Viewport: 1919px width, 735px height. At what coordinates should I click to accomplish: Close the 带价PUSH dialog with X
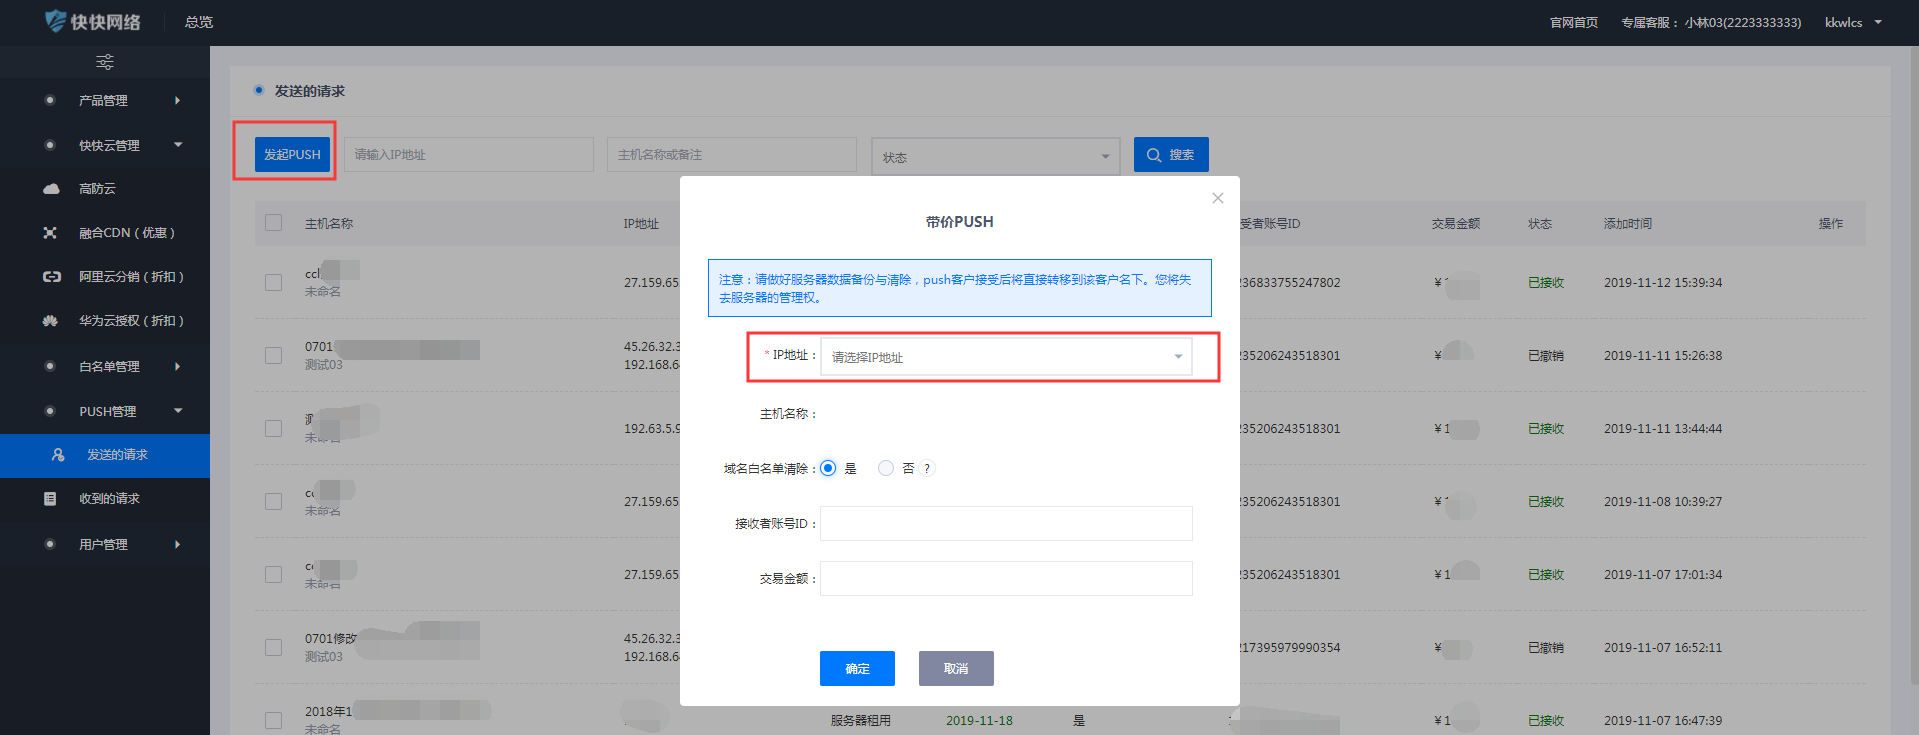1217,198
